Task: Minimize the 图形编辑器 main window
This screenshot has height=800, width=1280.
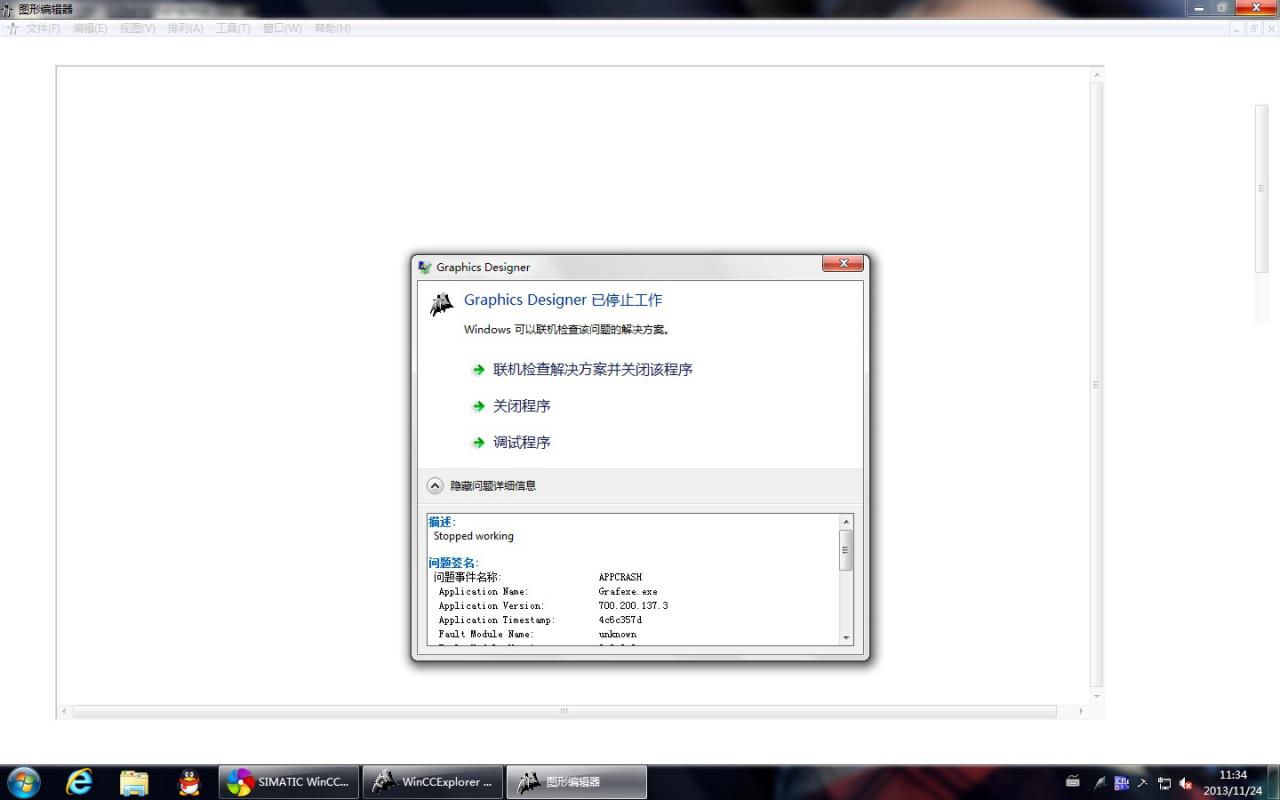Action: click(x=1199, y=8)
